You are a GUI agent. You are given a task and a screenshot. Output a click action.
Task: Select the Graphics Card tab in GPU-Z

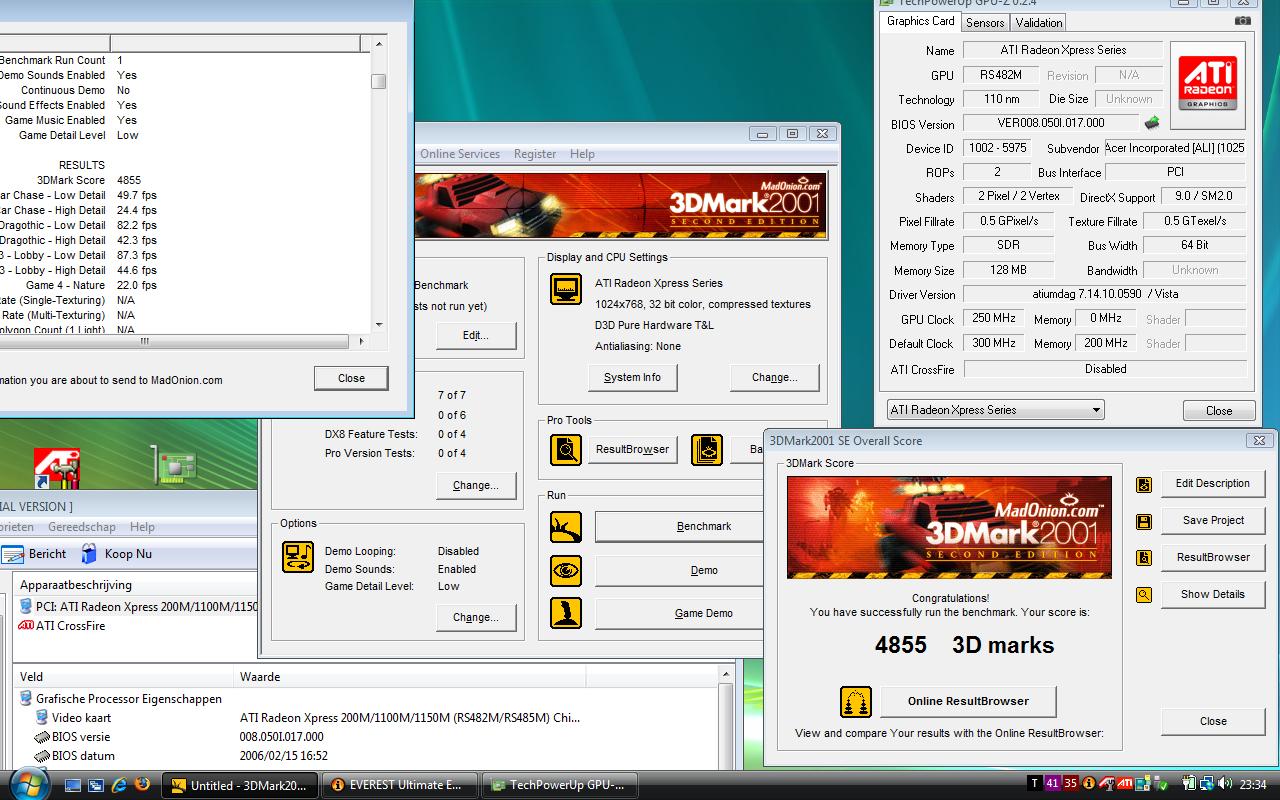coord(920,21)
